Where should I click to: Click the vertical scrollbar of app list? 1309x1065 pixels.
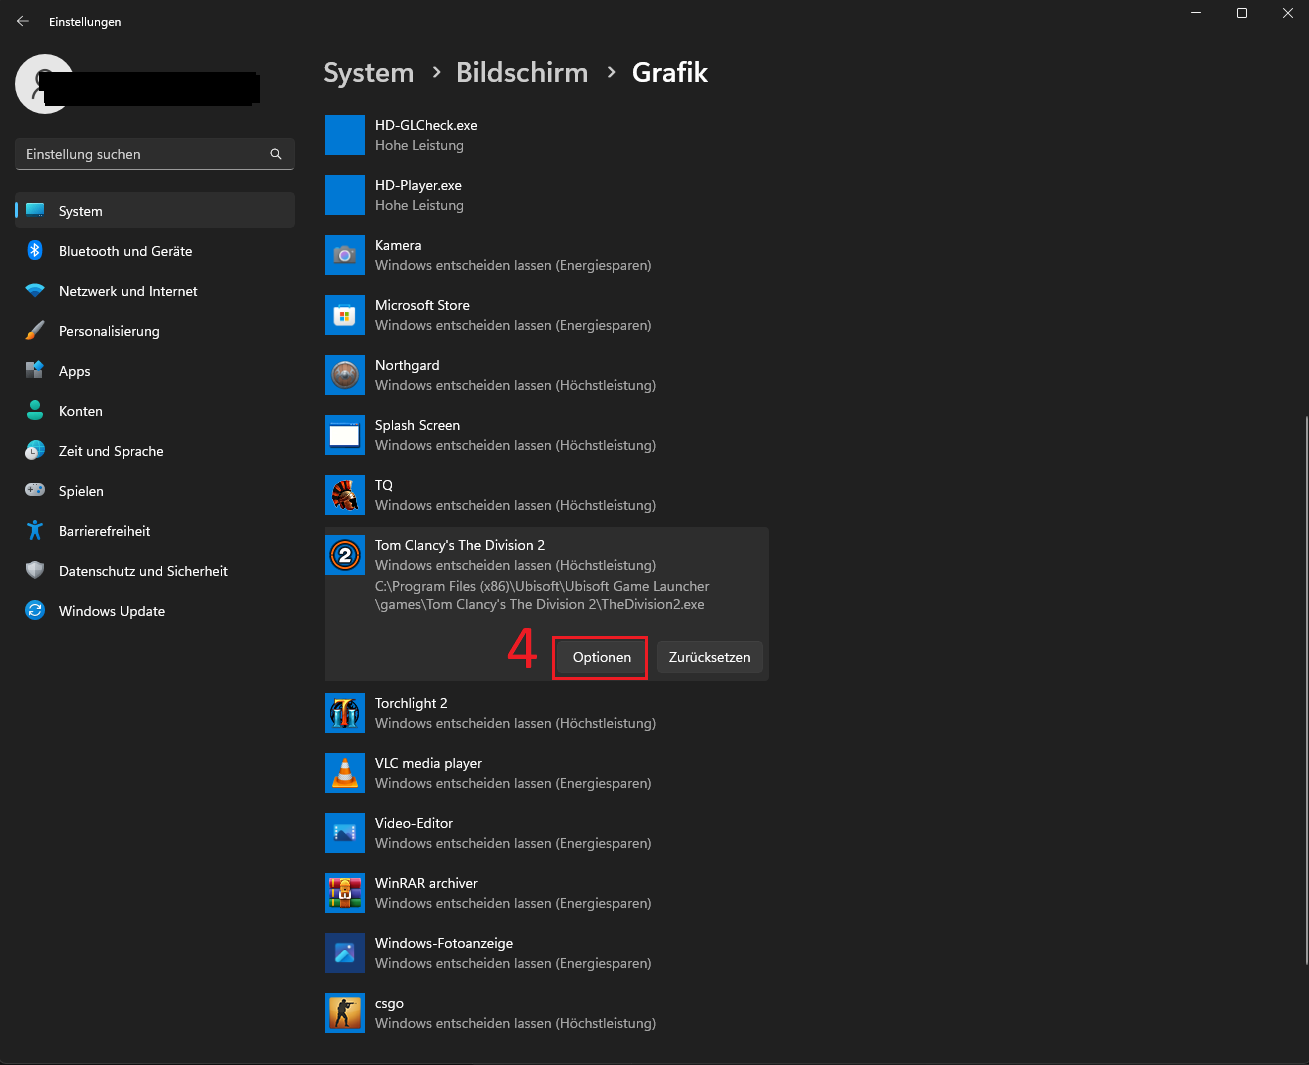tap(1305, 690)
